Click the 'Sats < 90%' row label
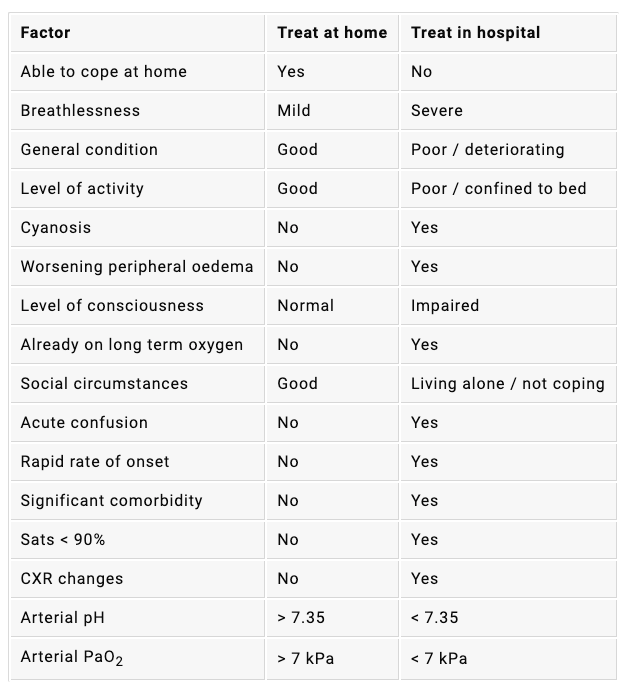 coord(63,540)
